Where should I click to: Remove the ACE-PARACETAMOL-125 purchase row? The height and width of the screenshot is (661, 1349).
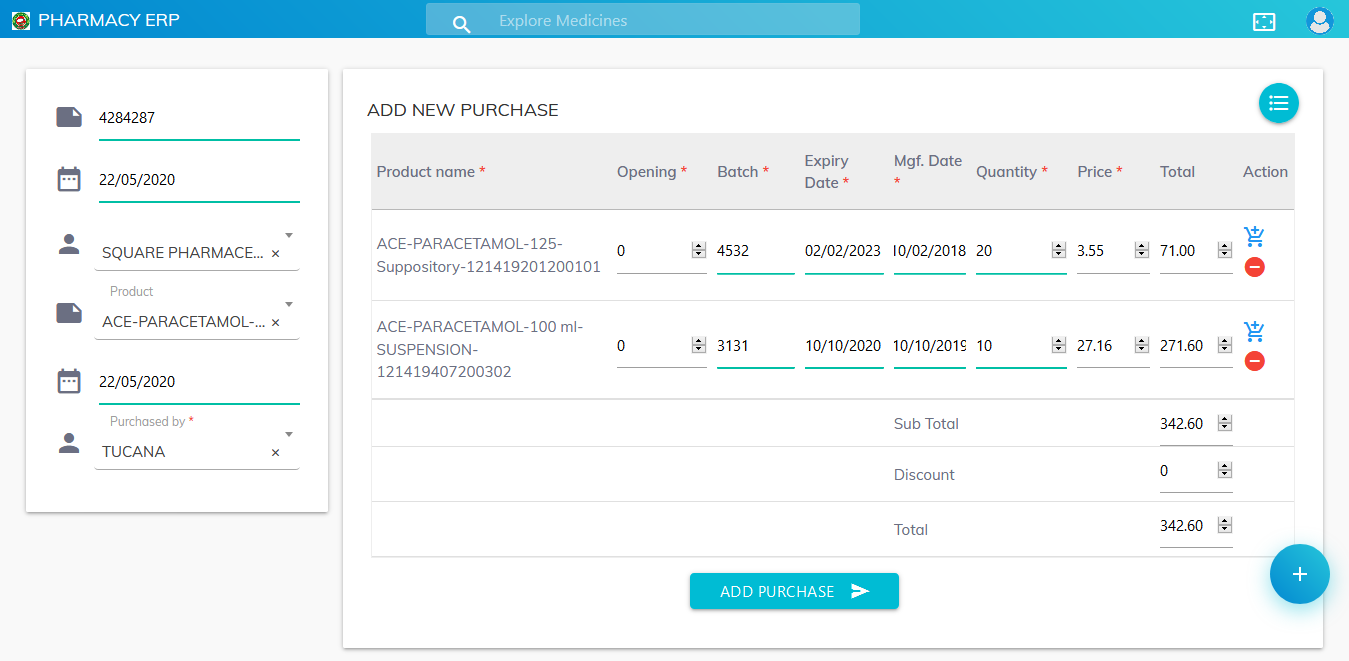1254,267
